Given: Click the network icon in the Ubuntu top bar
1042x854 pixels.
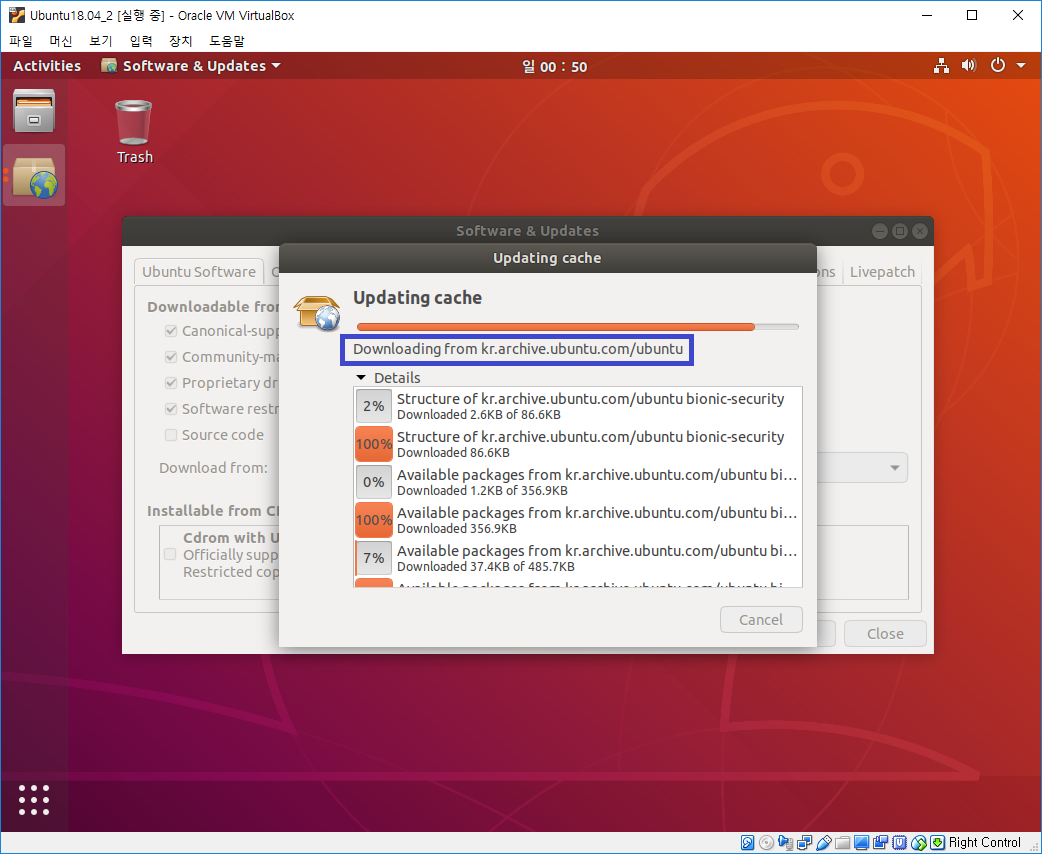Looking at the screenshot, I should pos(941,66).
